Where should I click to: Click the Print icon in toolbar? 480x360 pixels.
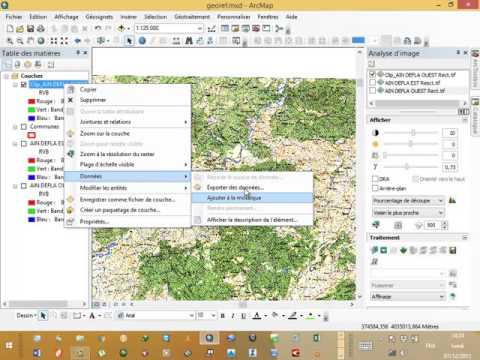click(x=41, y=29)
